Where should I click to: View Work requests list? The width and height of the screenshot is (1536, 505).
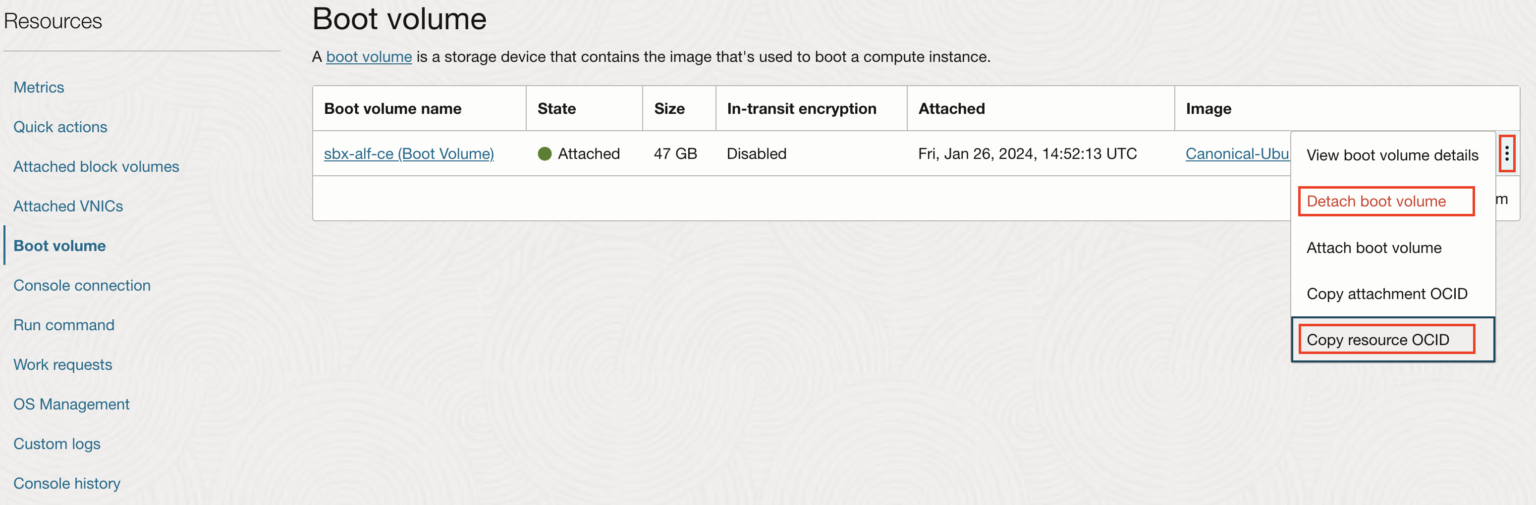[63, 365]
